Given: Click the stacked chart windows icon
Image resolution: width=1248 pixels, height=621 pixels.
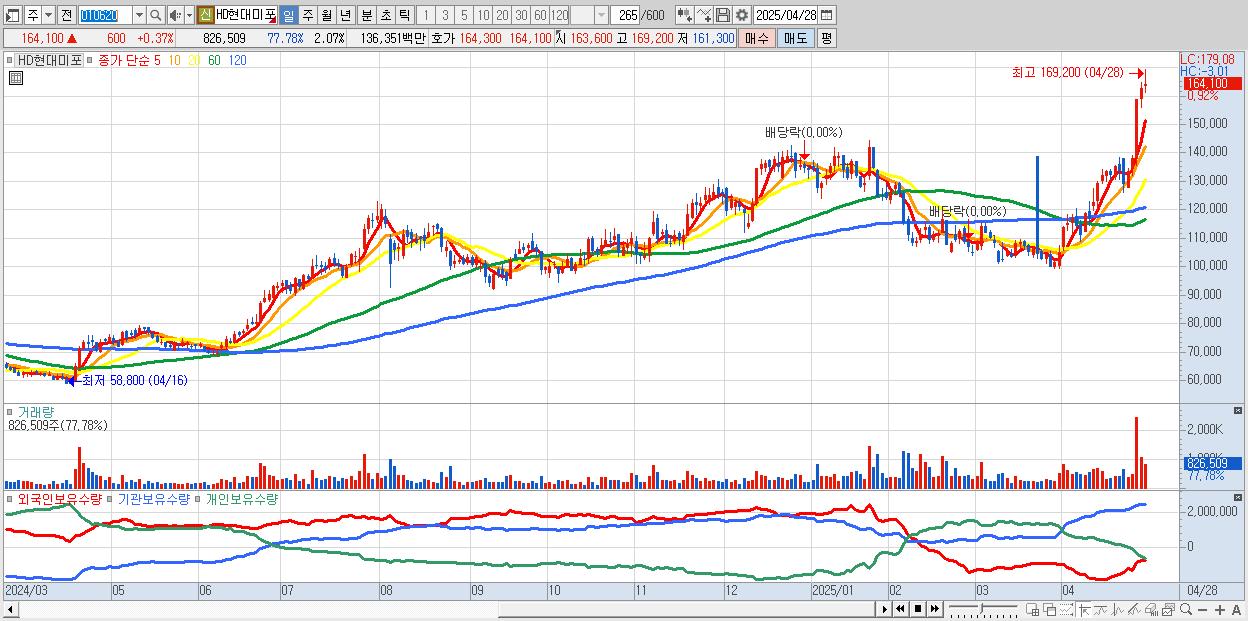Looking at the screenshot, I should 1168,610.
